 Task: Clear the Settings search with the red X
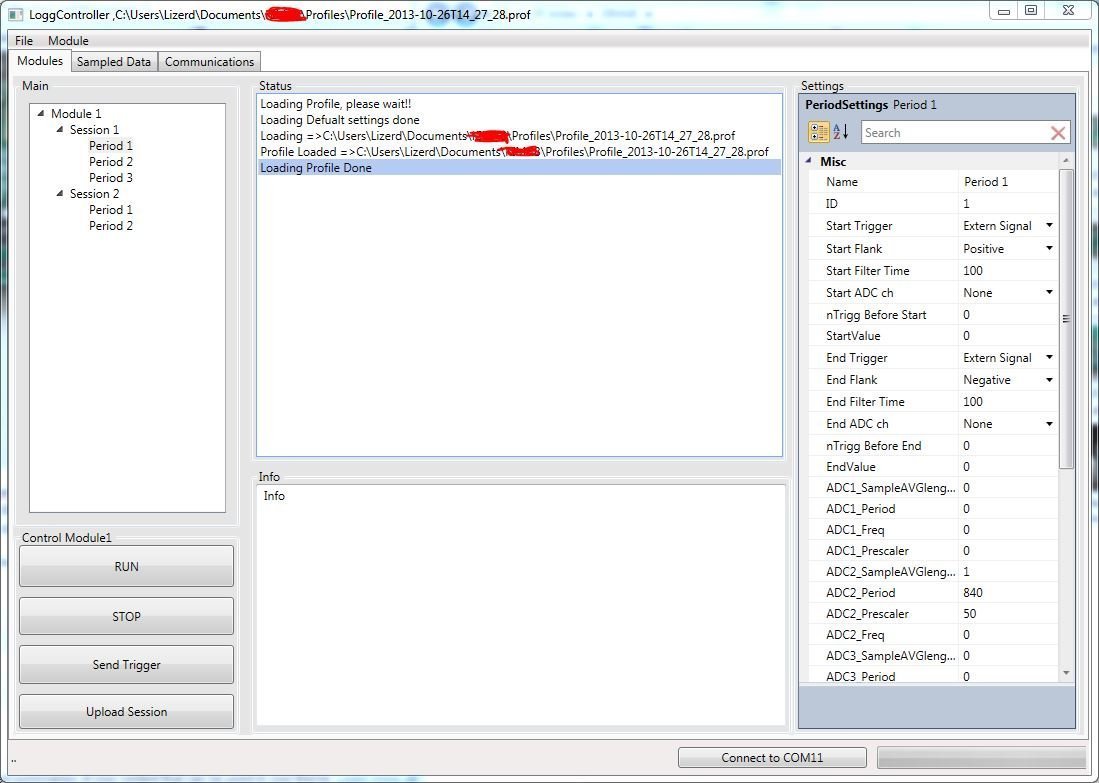1057,133
